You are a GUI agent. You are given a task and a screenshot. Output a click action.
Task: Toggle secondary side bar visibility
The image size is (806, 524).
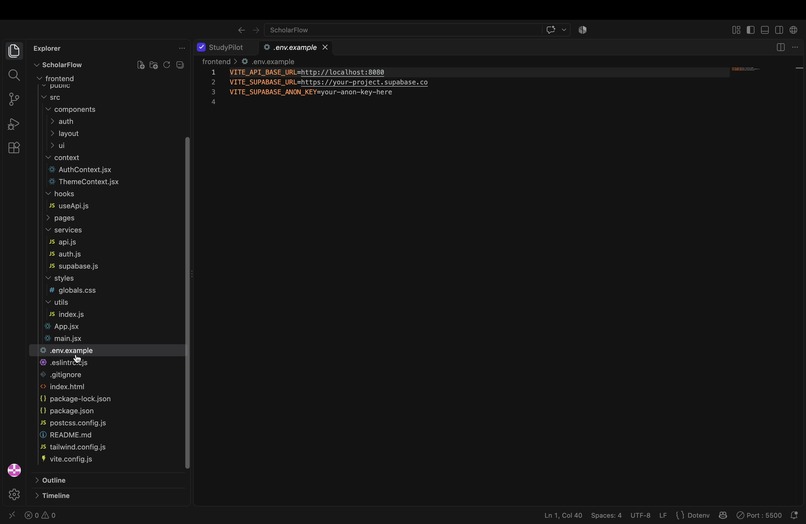click(779, 30)
